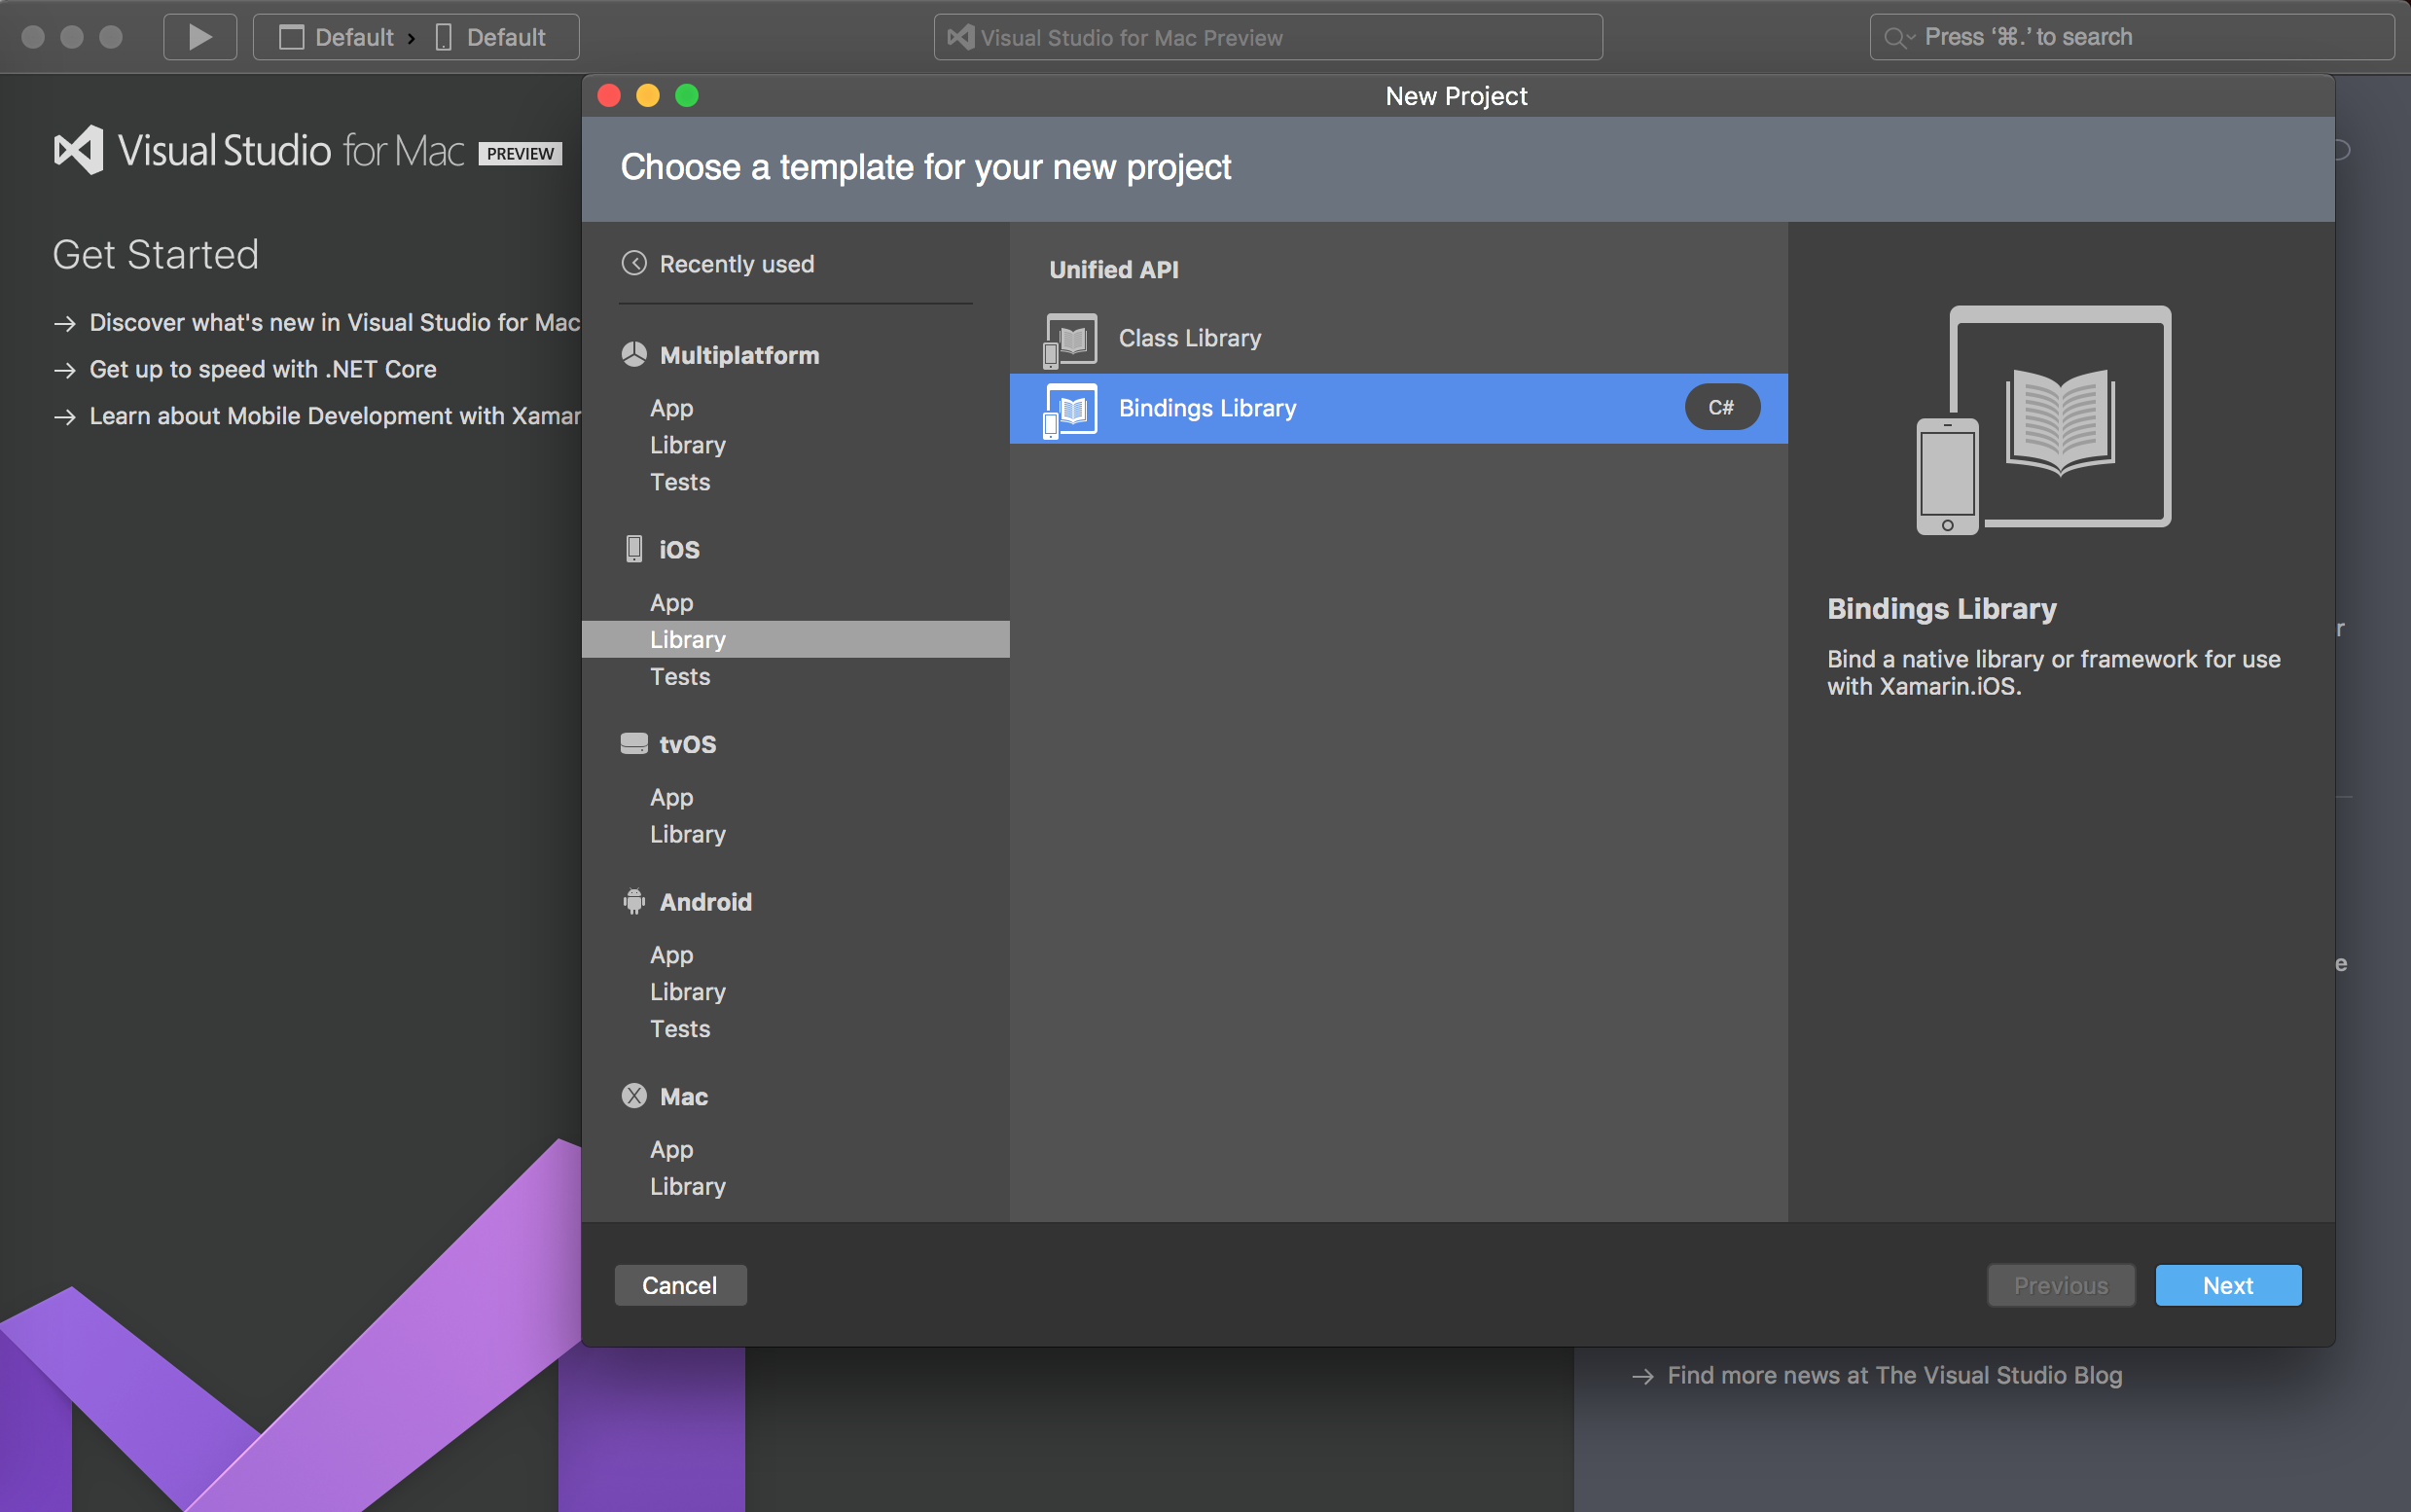Open the Default device target selector
2411x1512 pixels.
[x=491, y=37]
